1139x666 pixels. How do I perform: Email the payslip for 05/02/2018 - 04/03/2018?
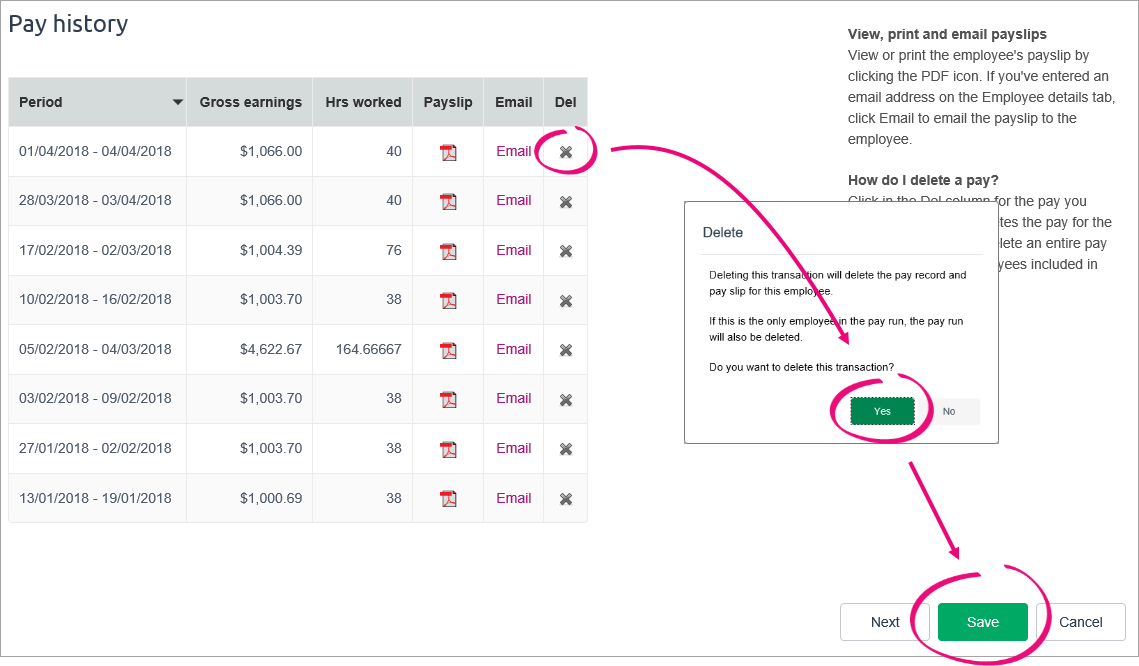[x=513, y=349]
